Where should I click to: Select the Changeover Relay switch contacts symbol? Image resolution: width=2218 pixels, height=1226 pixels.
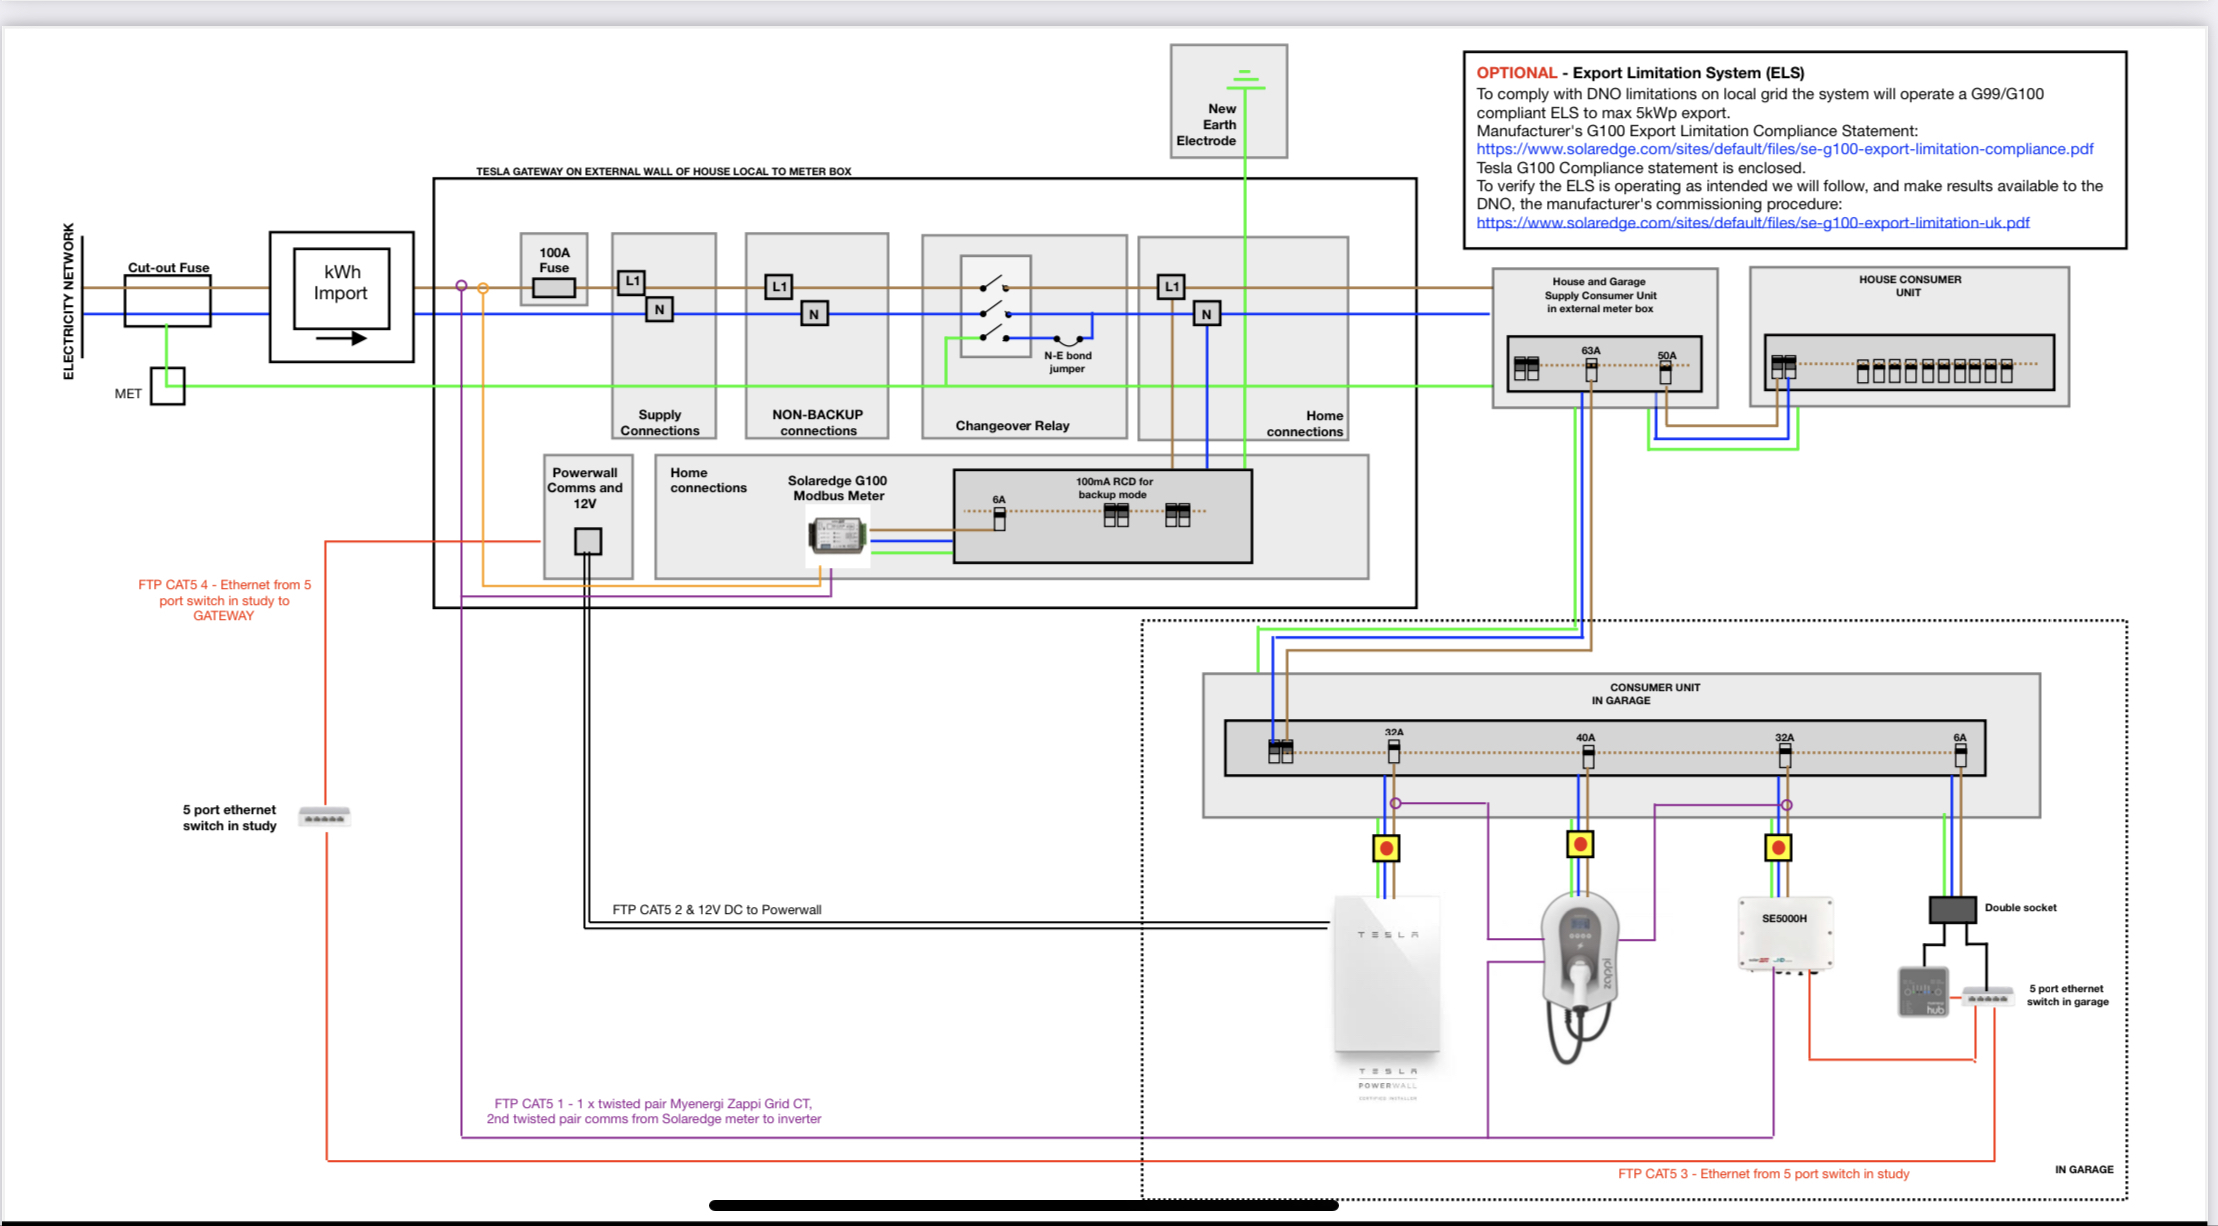tap(996, 307)
